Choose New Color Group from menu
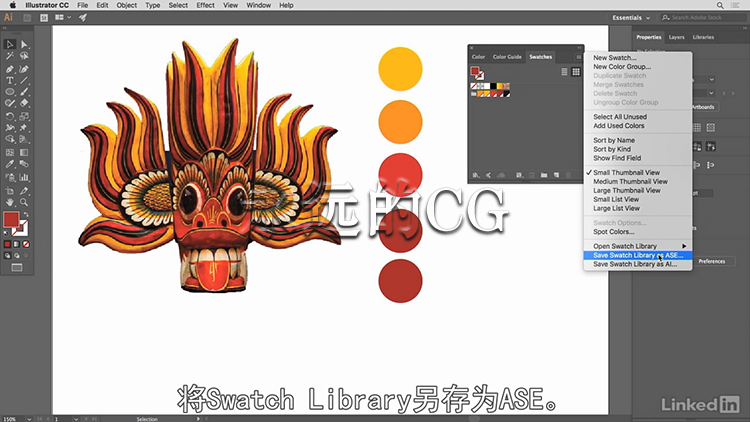The image size is (750, 422). pos(638,67)
